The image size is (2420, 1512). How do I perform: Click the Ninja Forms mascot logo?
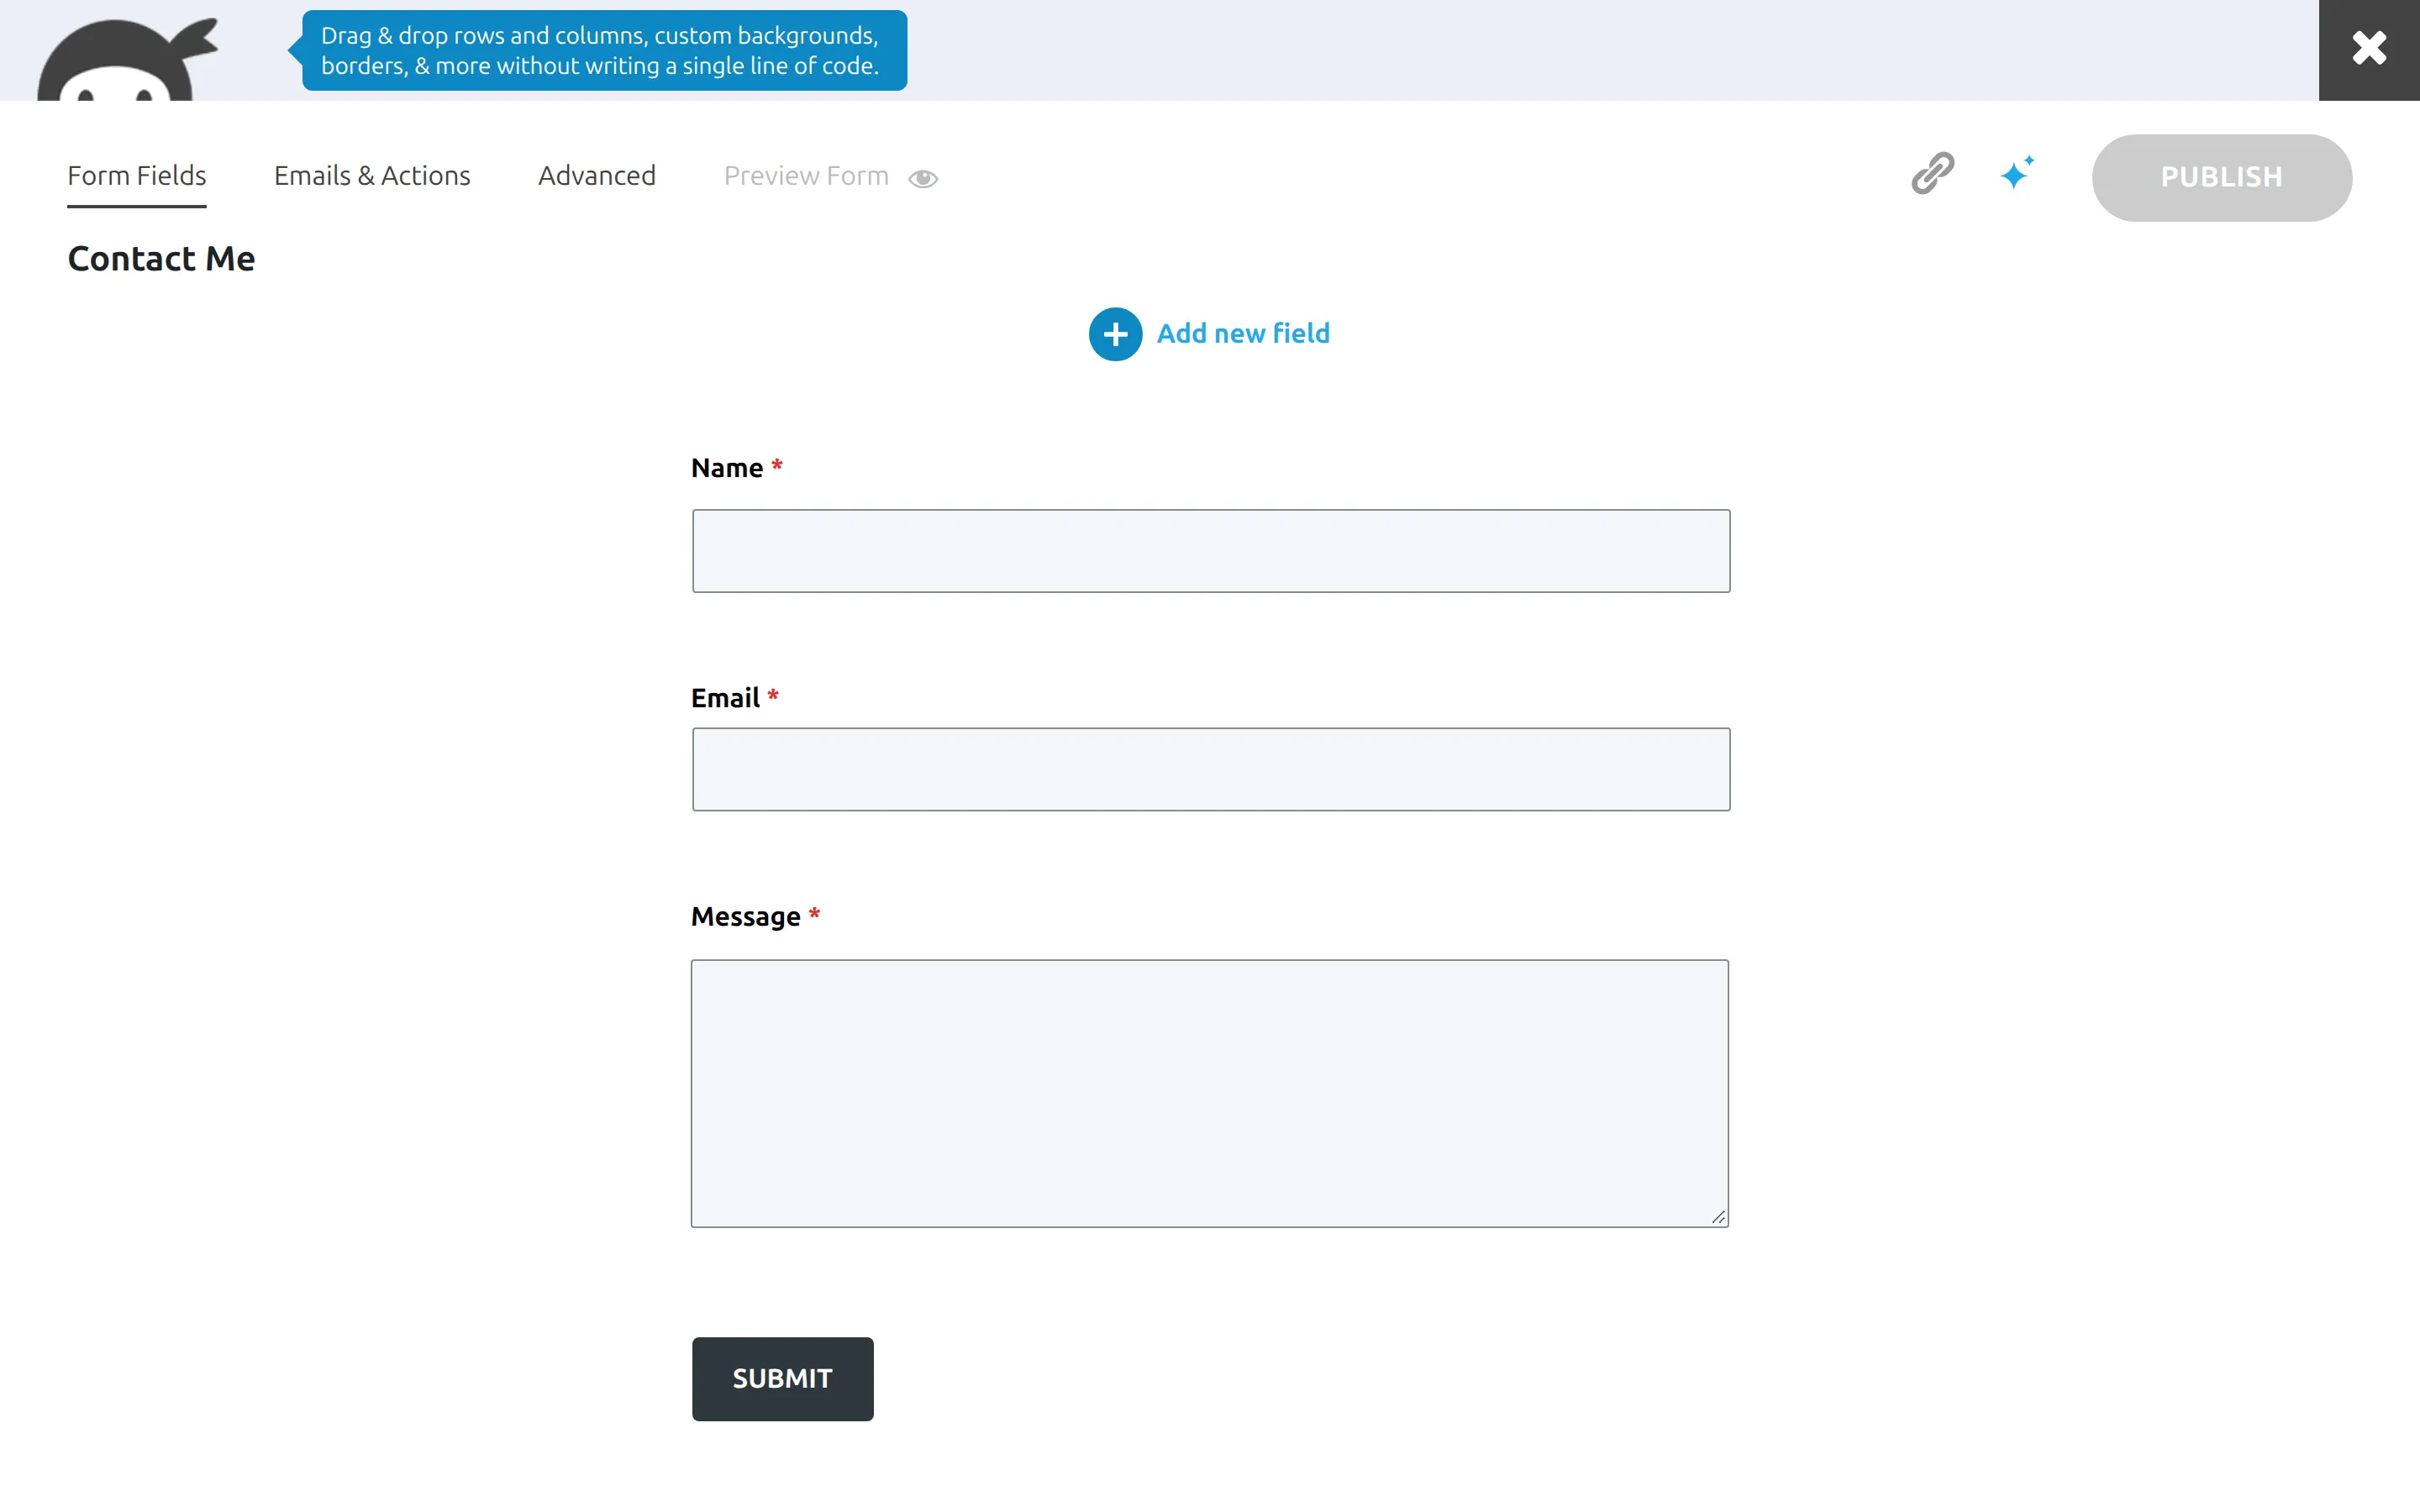point(128,59)
